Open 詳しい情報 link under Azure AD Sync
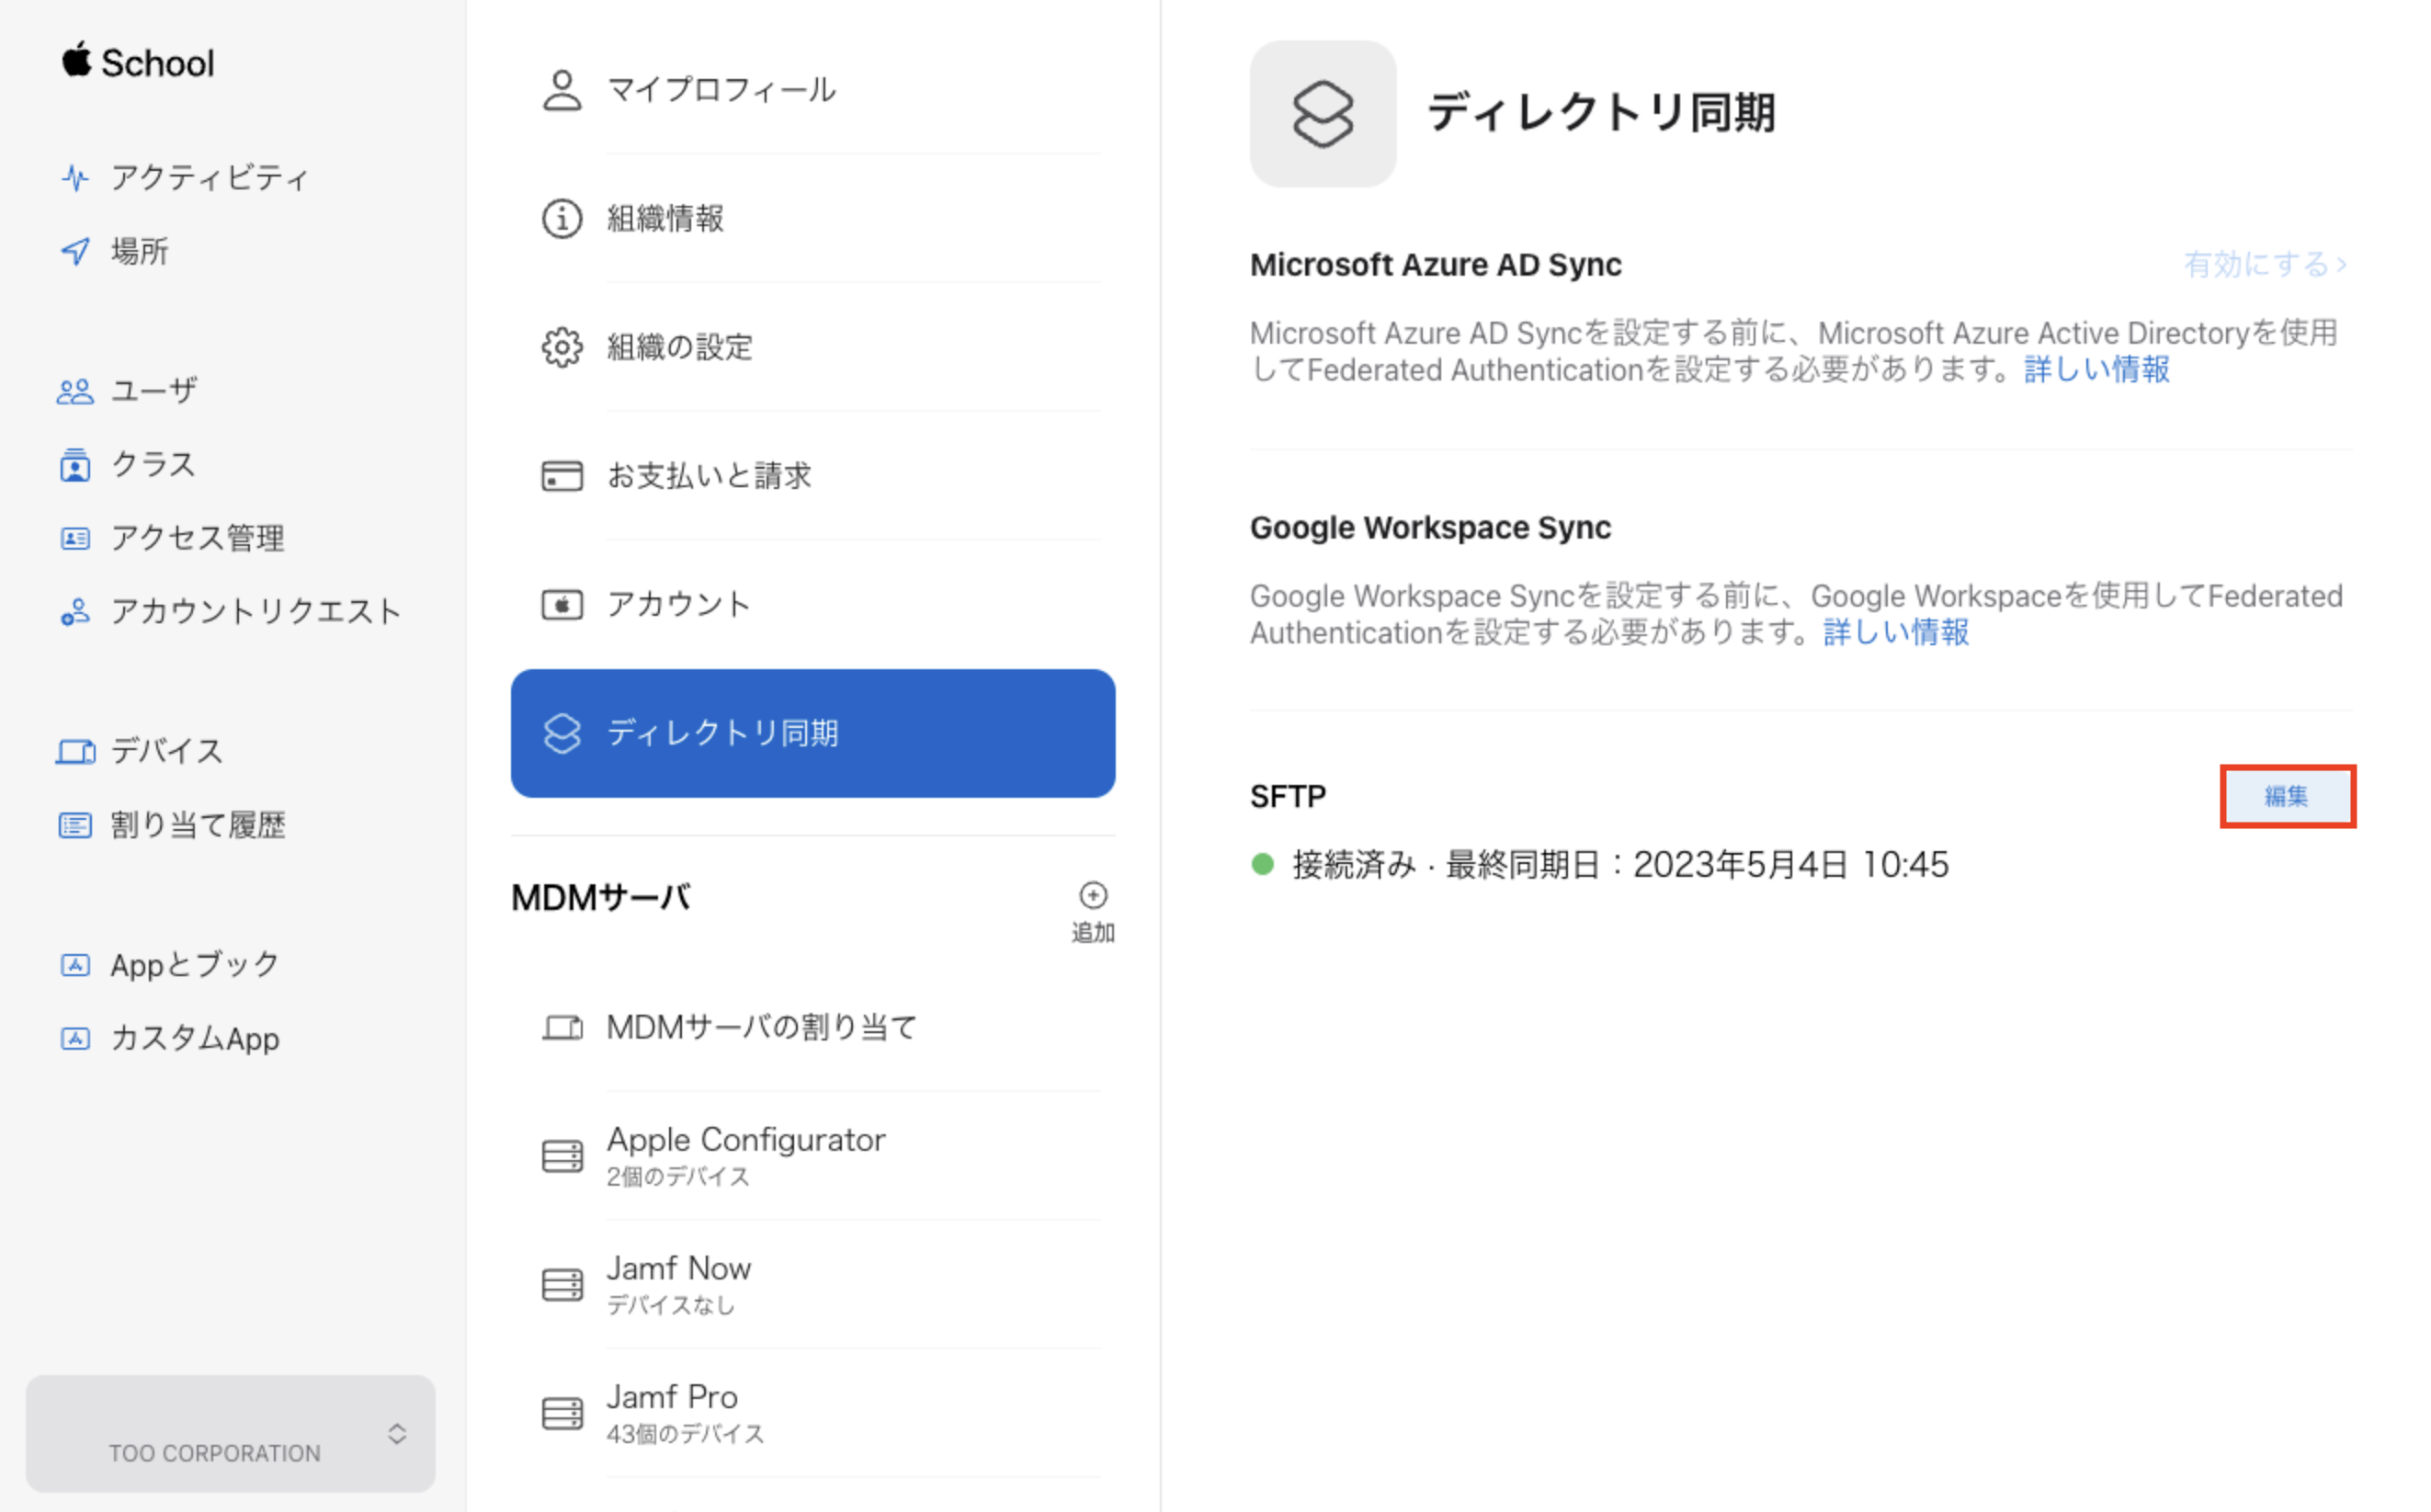Image resolution: width=2431 pixels, height=1512 pixels. tap(2096, 370)
